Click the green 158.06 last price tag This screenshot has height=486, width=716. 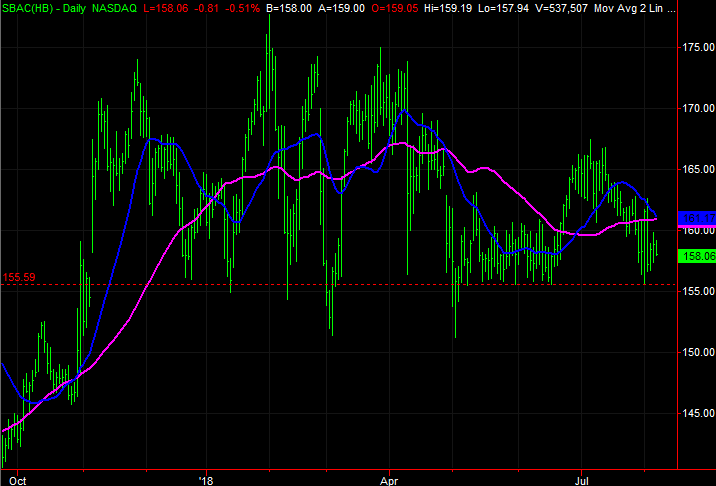point(697,256)
